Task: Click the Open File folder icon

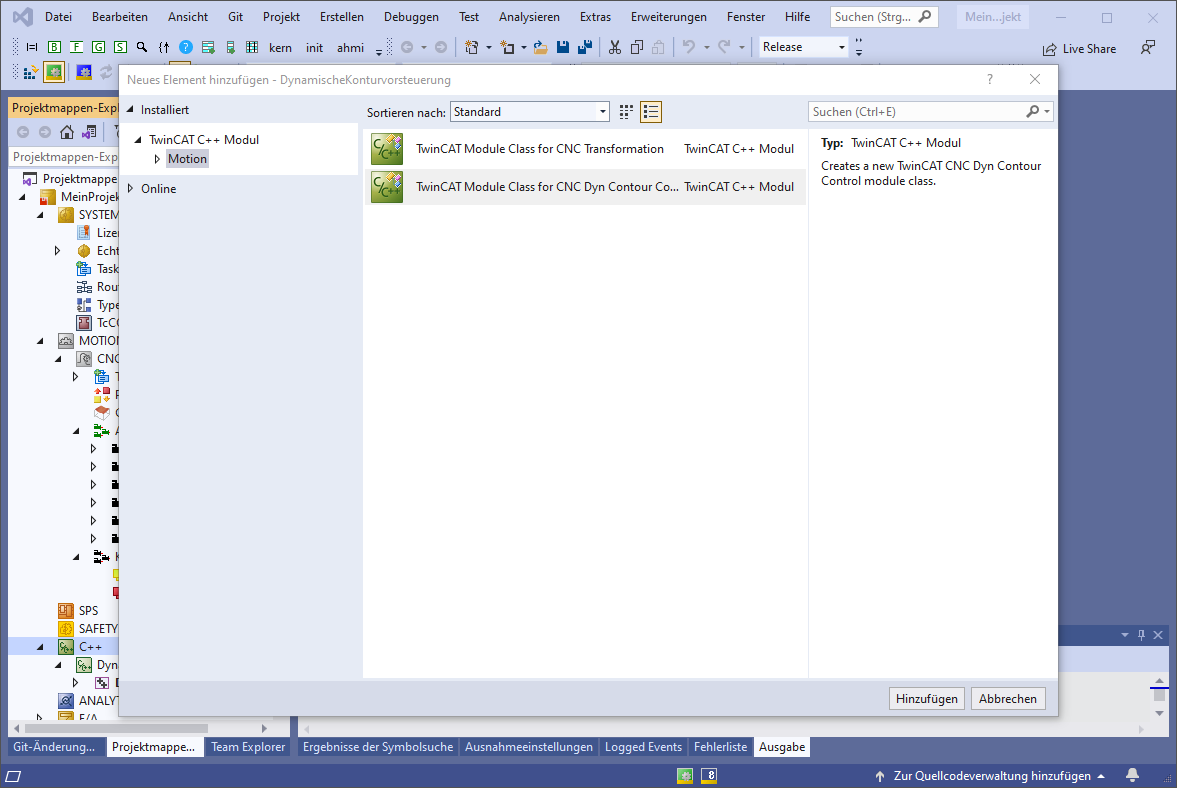Action: pos(540,47)
